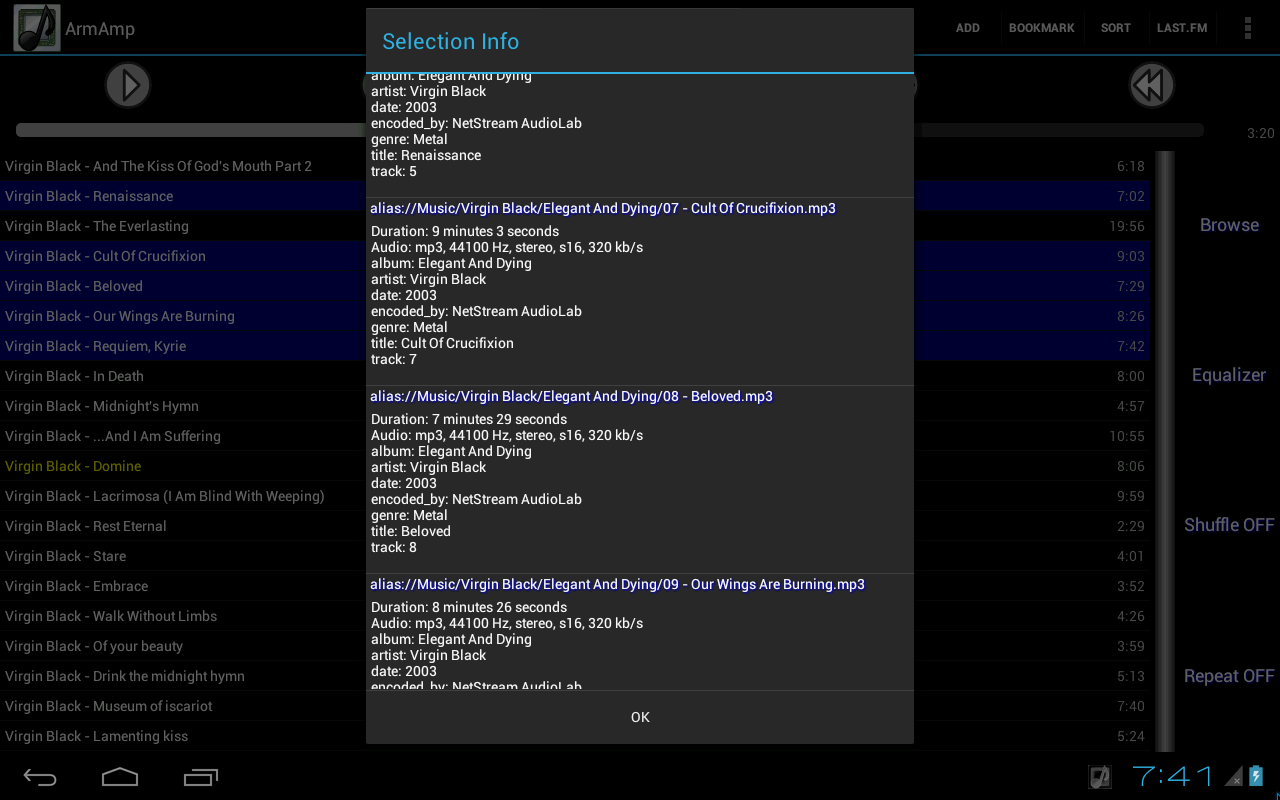The image size is (1280, 800).
Task: Click the SORT action bar item
Action: [x=1115, y=28]
